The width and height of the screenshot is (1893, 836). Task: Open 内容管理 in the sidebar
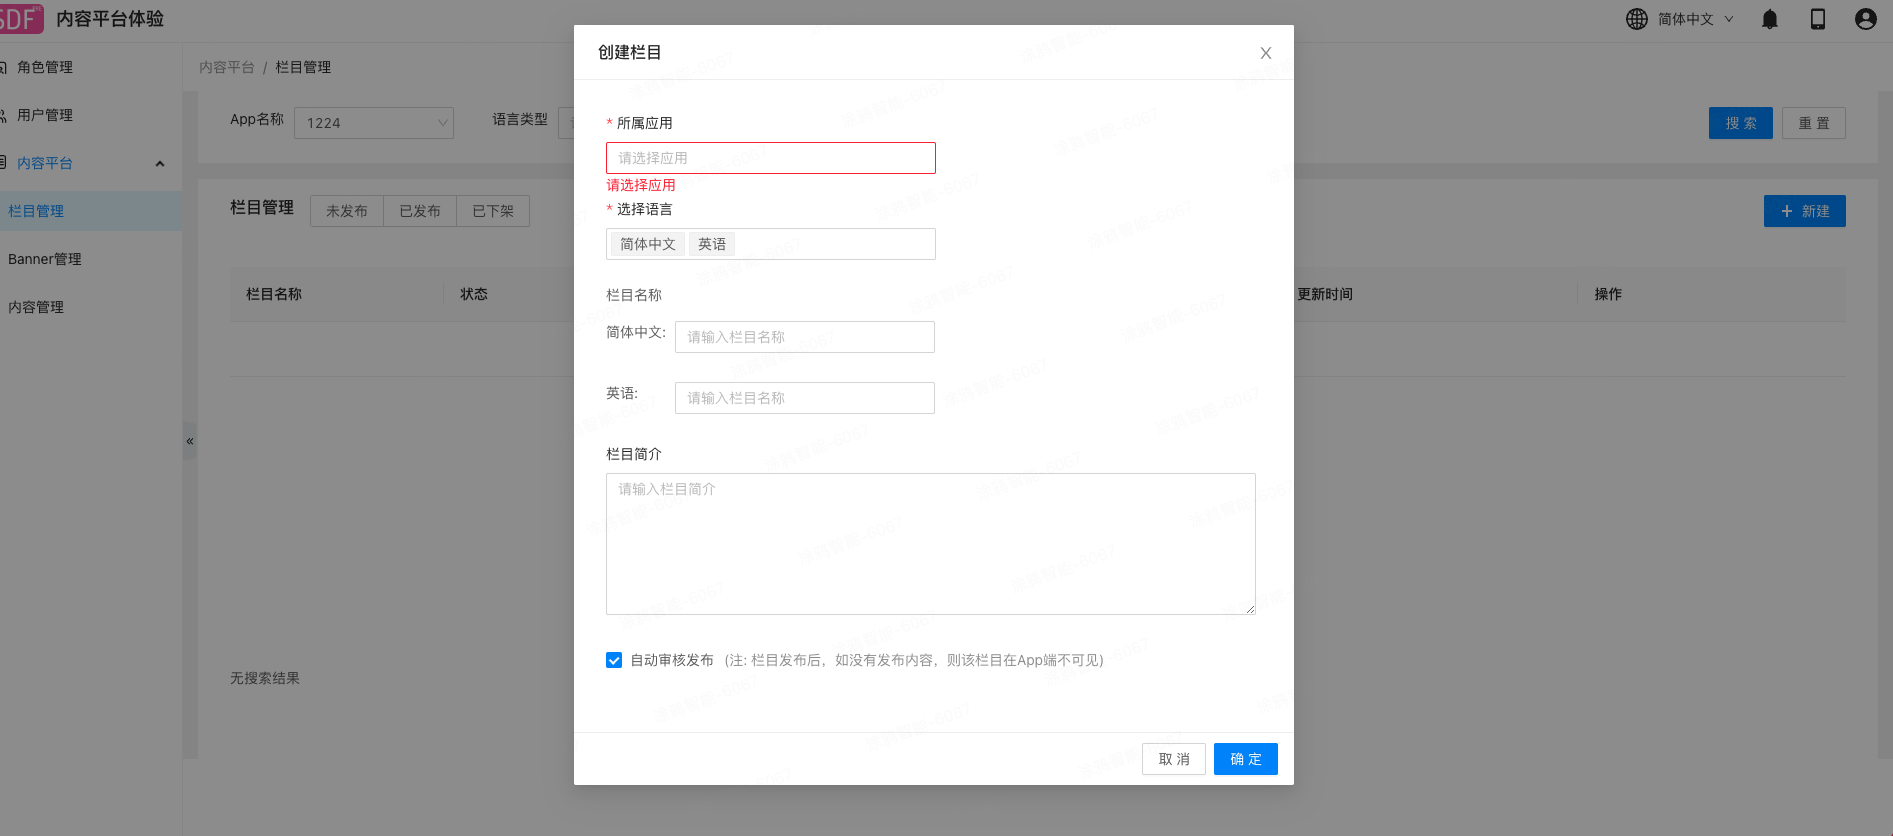36,307
